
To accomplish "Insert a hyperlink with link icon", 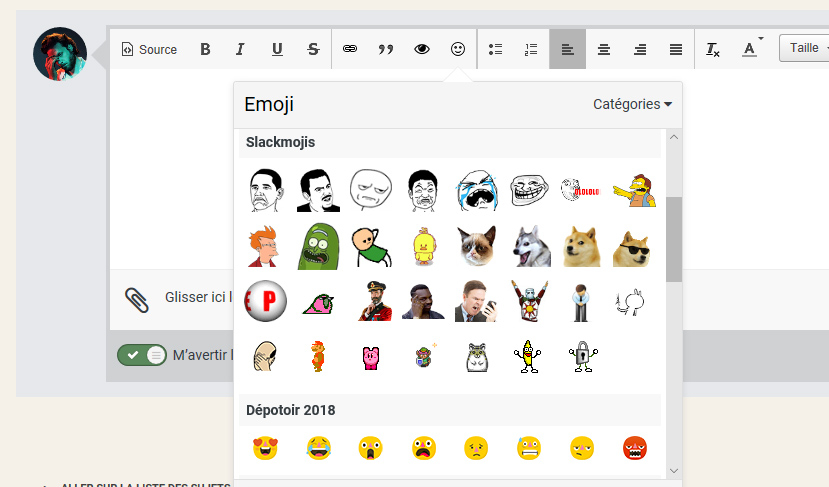I will 350,49.
